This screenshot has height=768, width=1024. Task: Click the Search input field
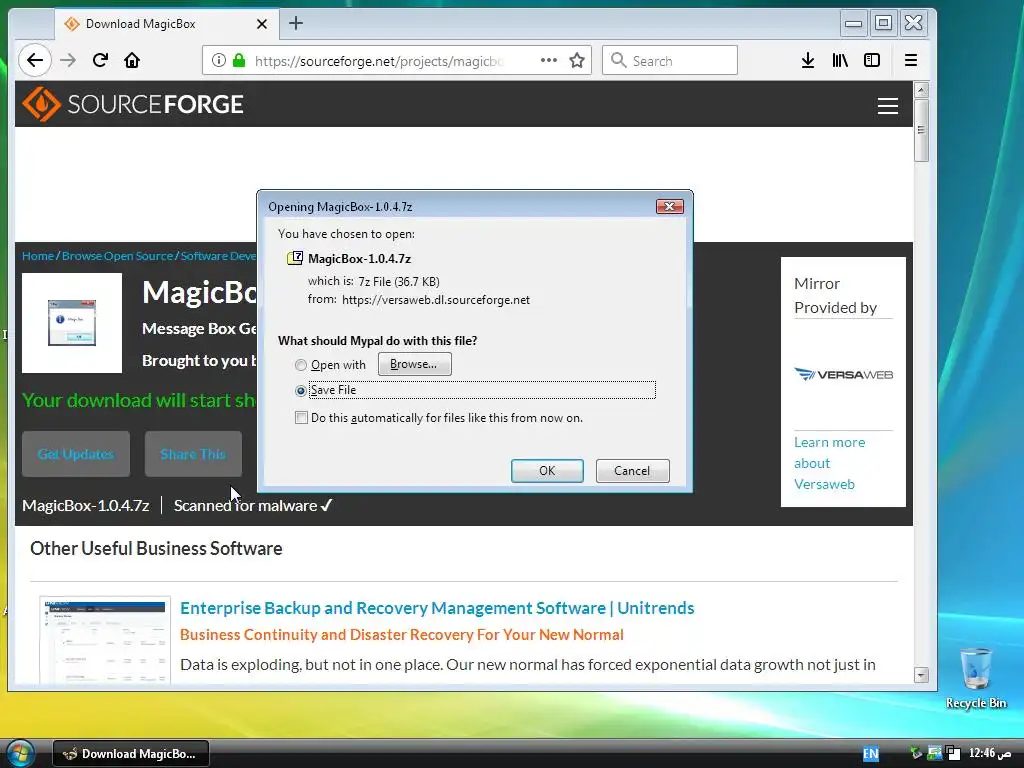click(670, 61)
